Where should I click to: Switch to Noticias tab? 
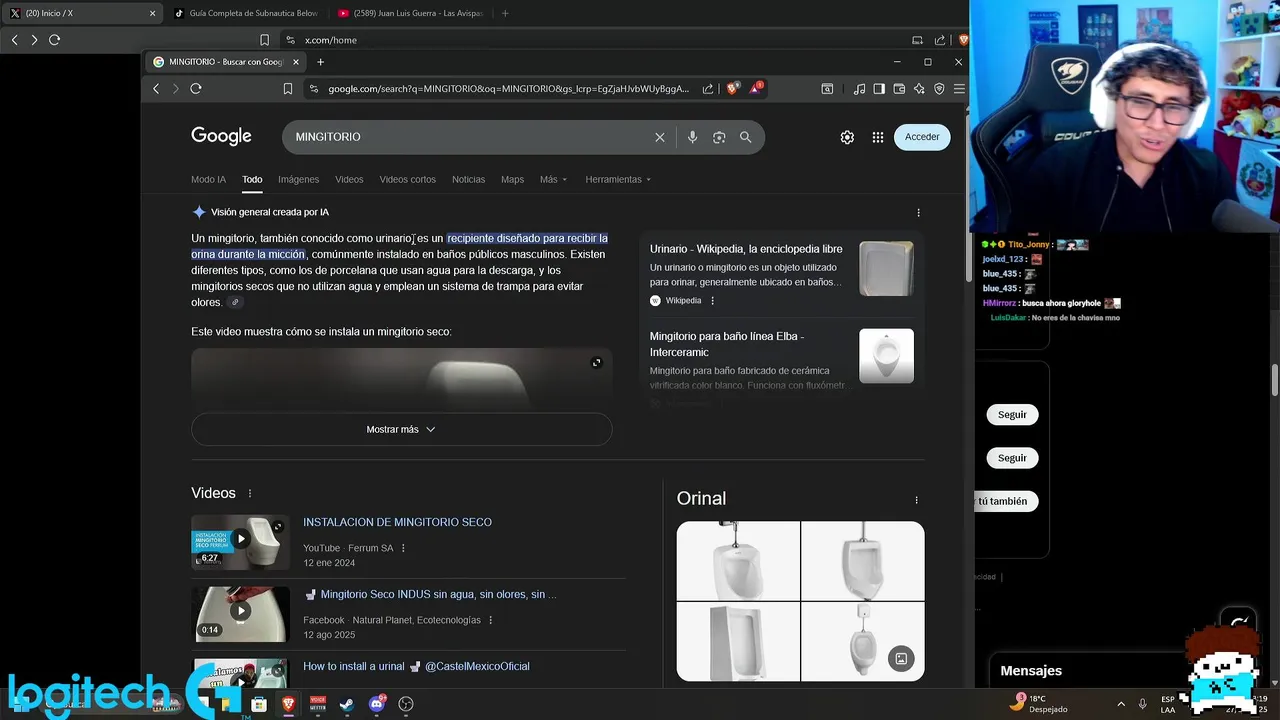(468, 180)
